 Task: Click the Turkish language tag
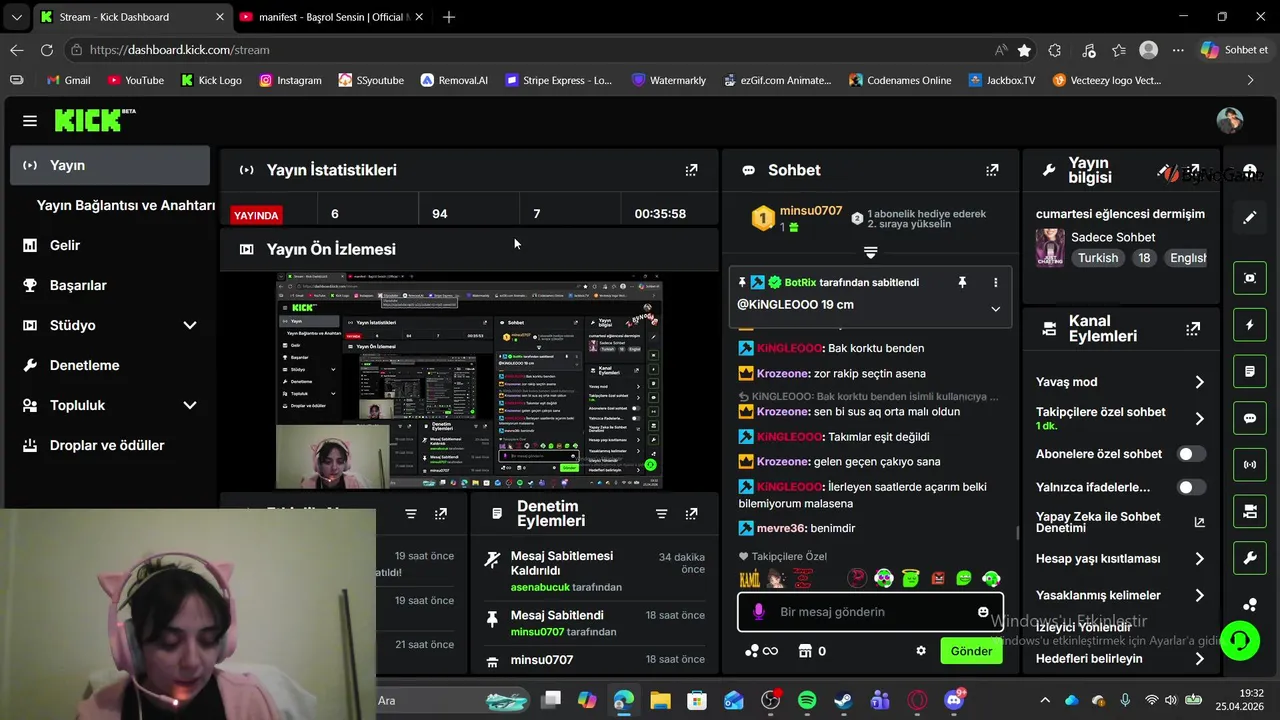1097,257
